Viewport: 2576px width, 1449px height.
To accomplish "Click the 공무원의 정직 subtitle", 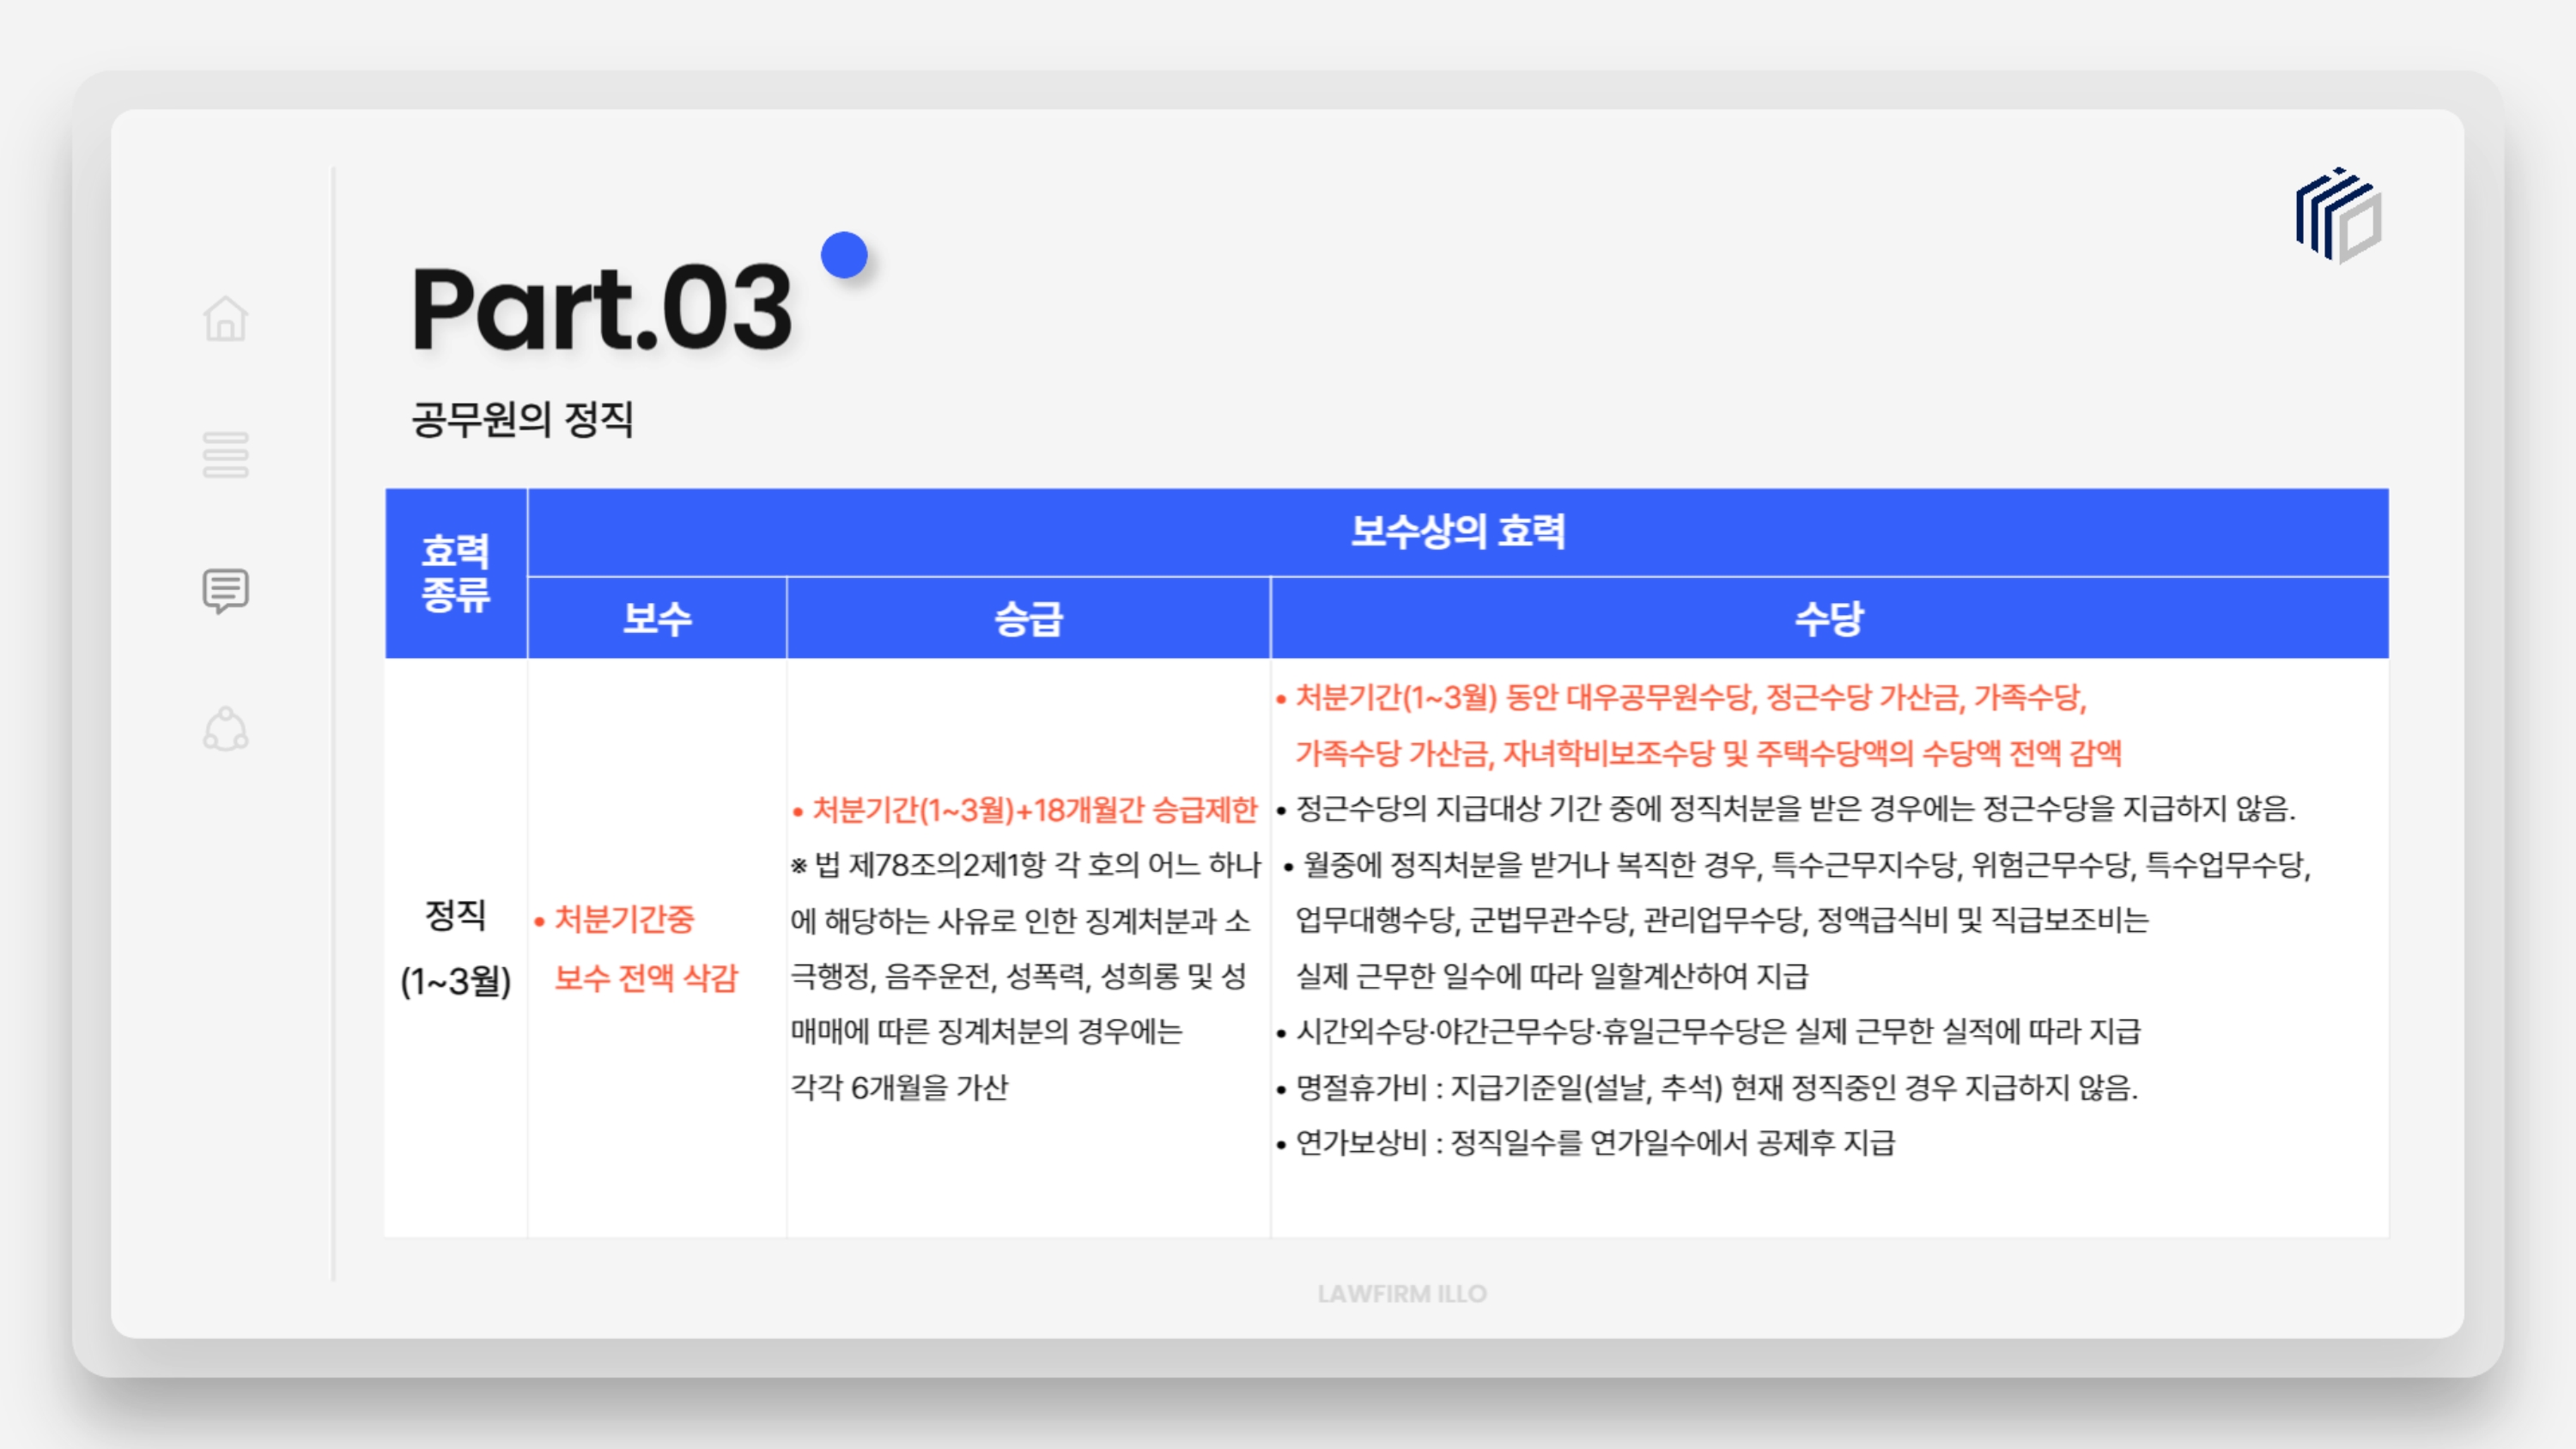I will pyautogui.click(x=522, y=418).
